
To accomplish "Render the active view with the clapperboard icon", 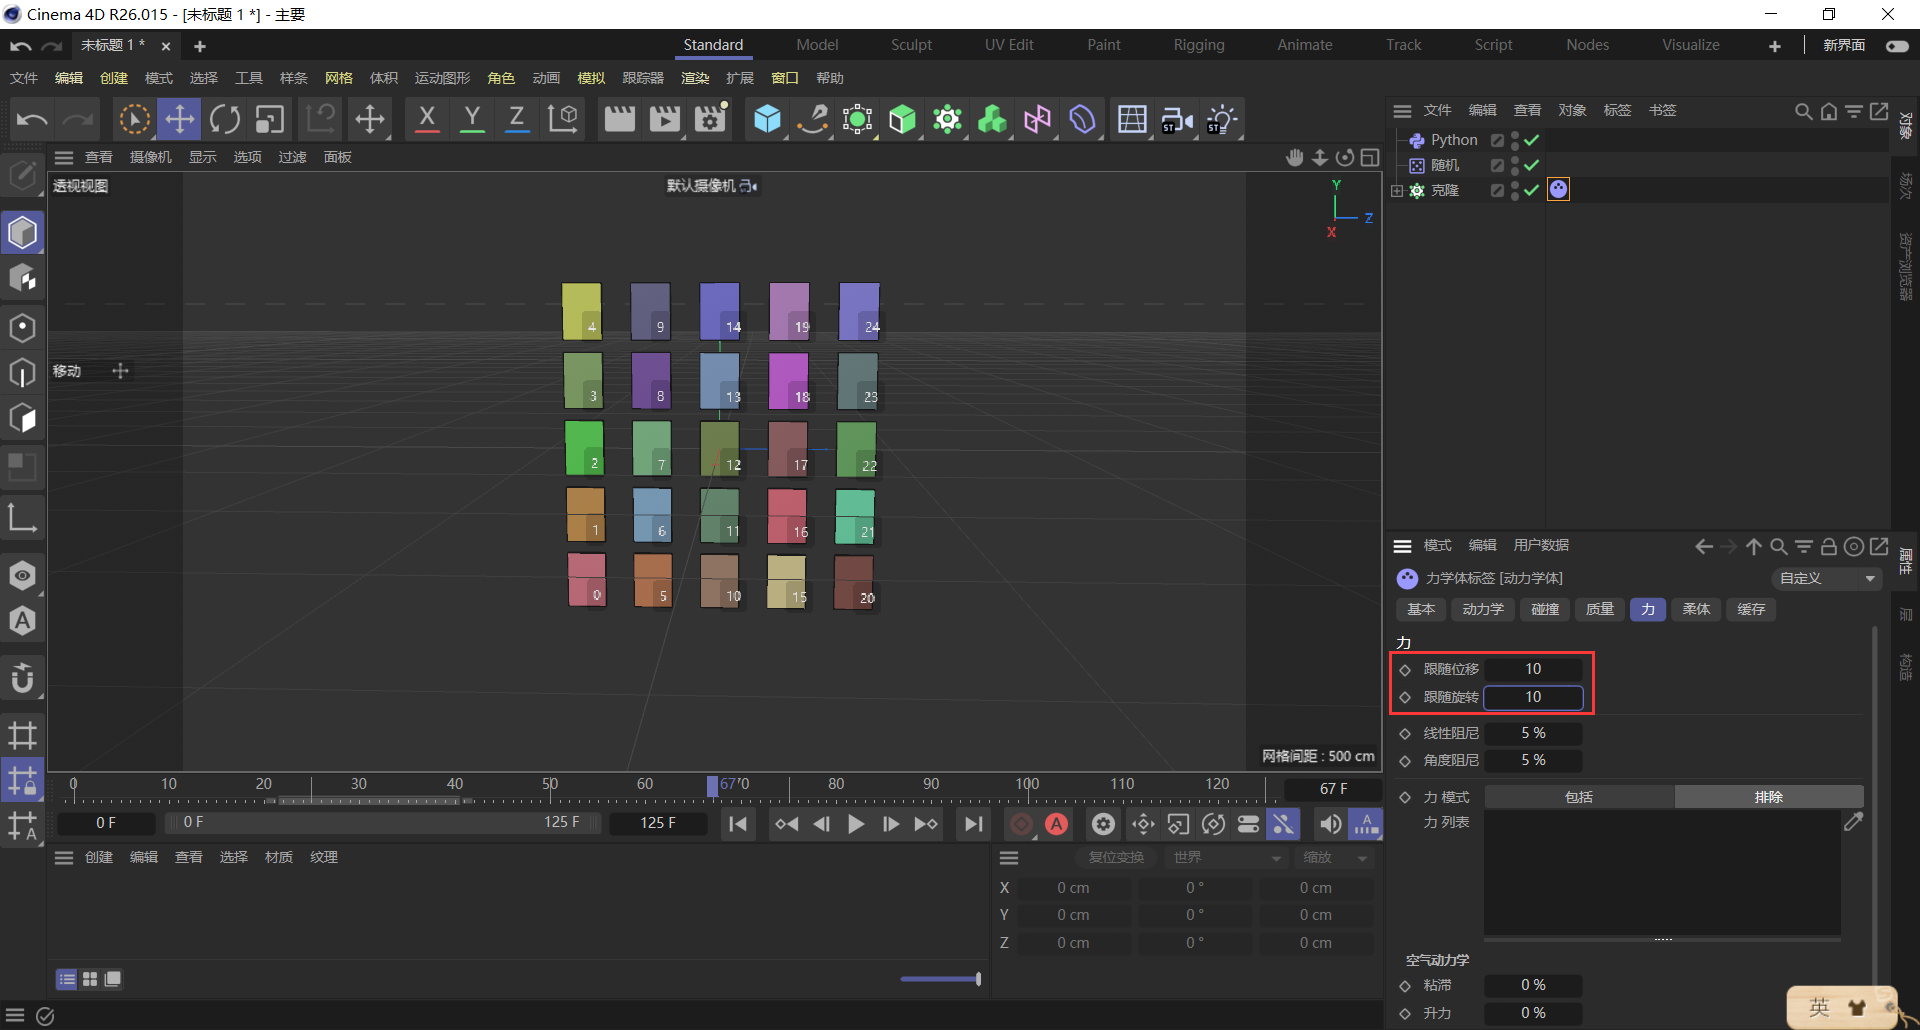I will coord(620,119).
